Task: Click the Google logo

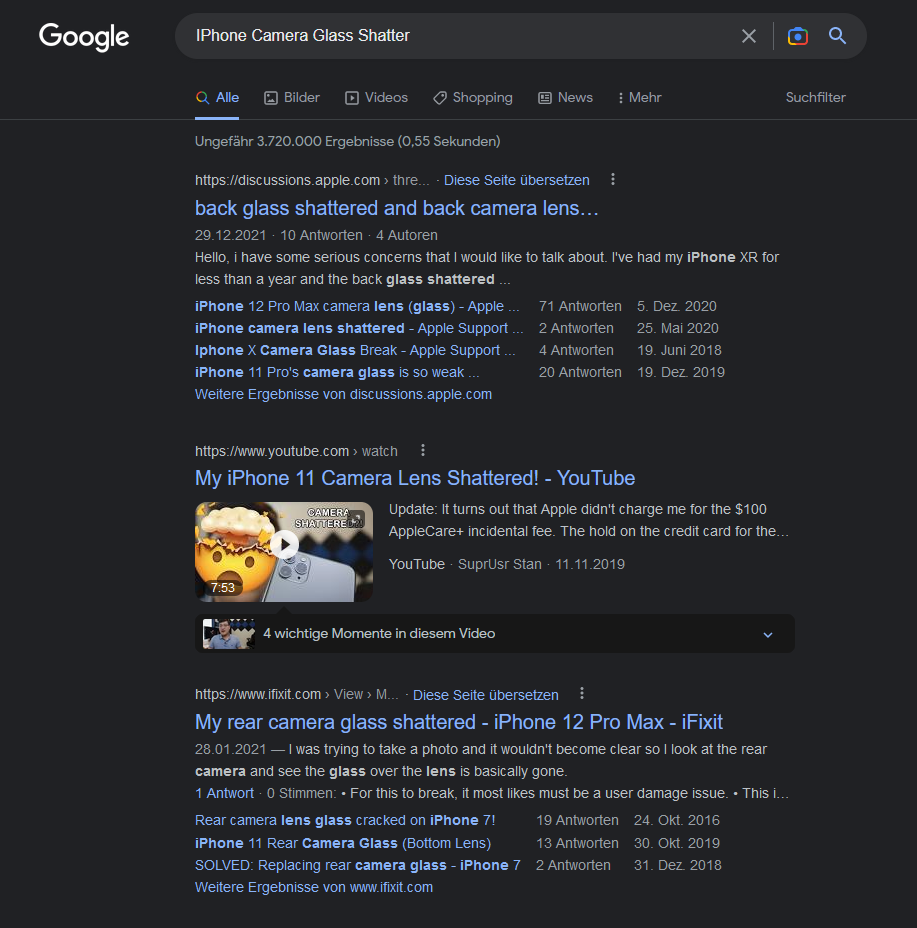Action: (x=84, y=37)
